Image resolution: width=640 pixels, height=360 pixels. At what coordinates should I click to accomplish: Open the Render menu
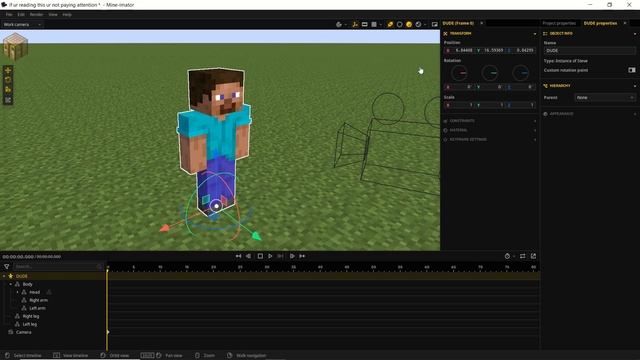click(x=36, y=14)
